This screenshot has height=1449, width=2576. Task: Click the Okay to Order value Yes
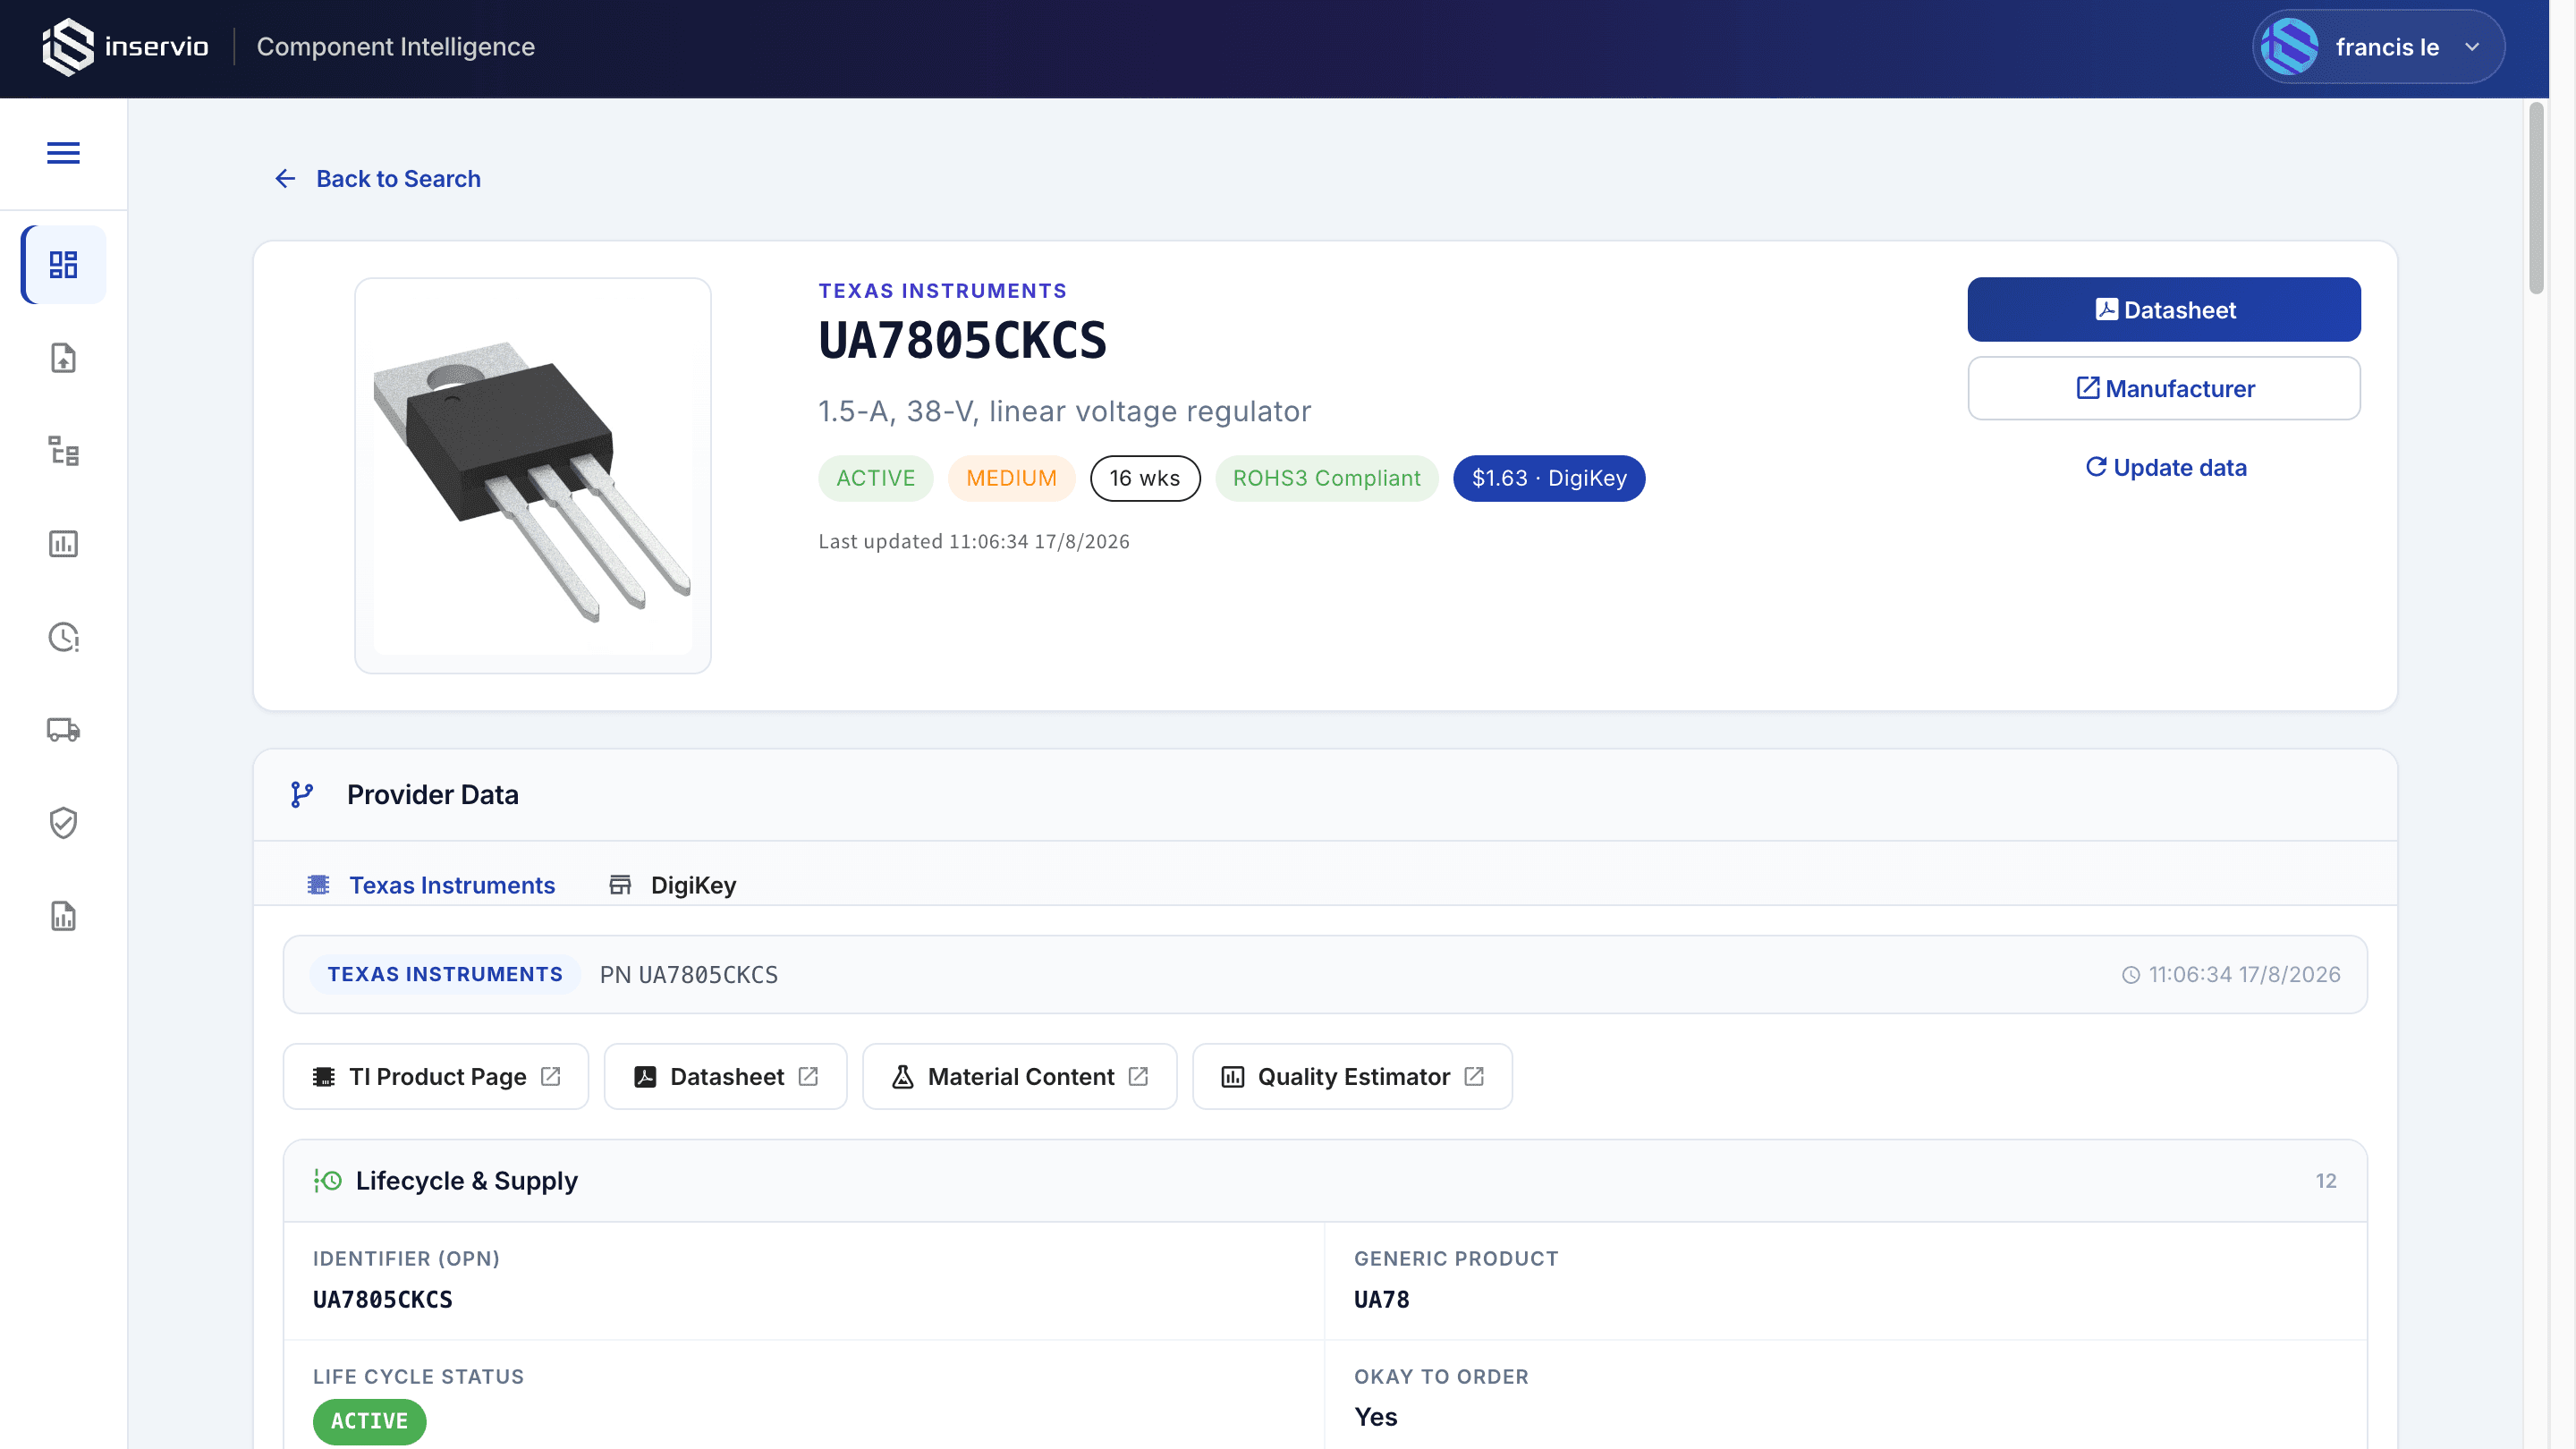click(1376, 1418)
